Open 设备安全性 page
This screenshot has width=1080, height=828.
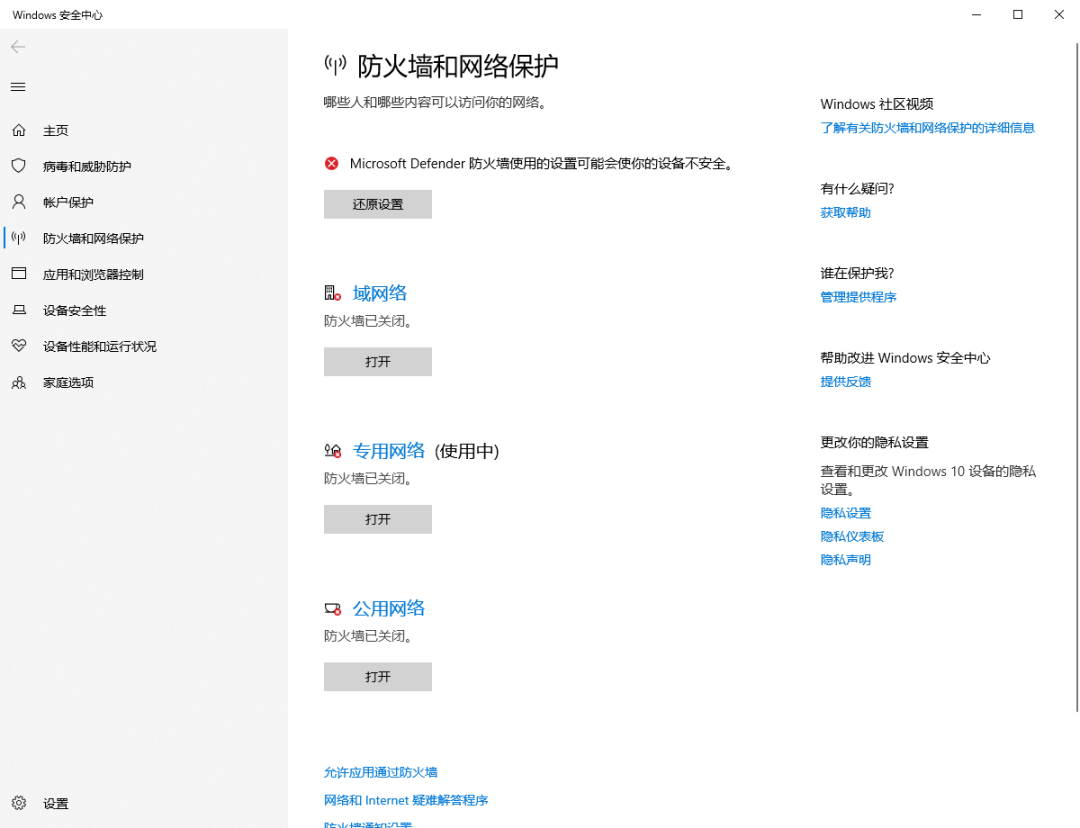tap(74, 310)
